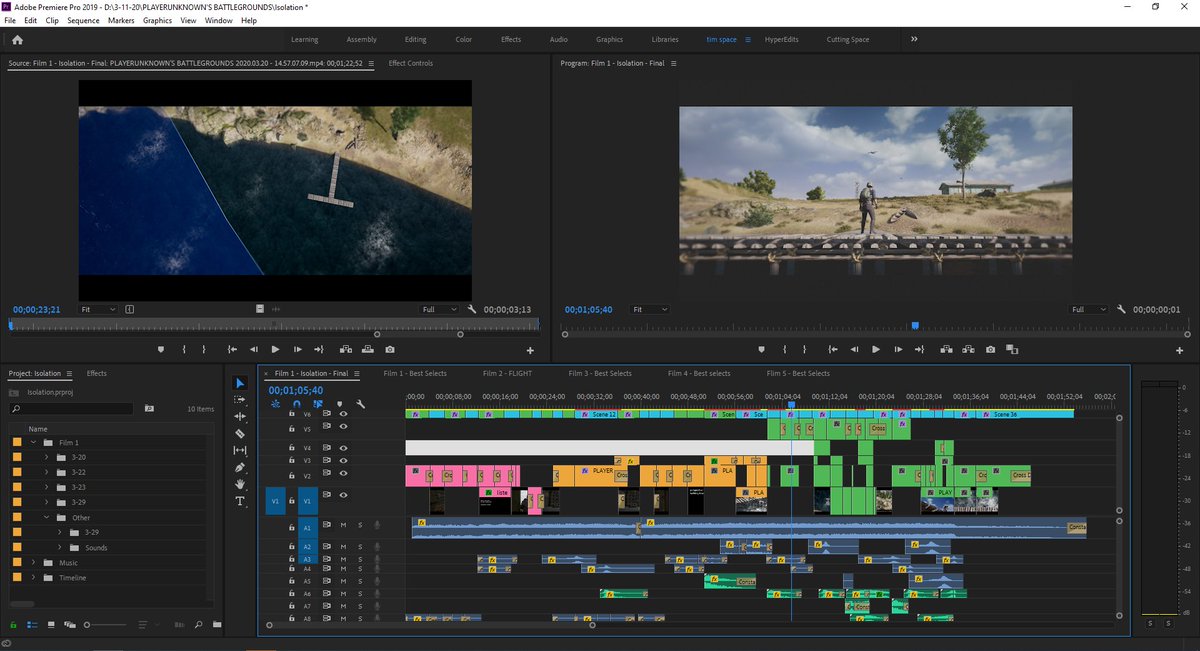Go to In point in Source monitor
1200x651 pixels.
(232, 349)
